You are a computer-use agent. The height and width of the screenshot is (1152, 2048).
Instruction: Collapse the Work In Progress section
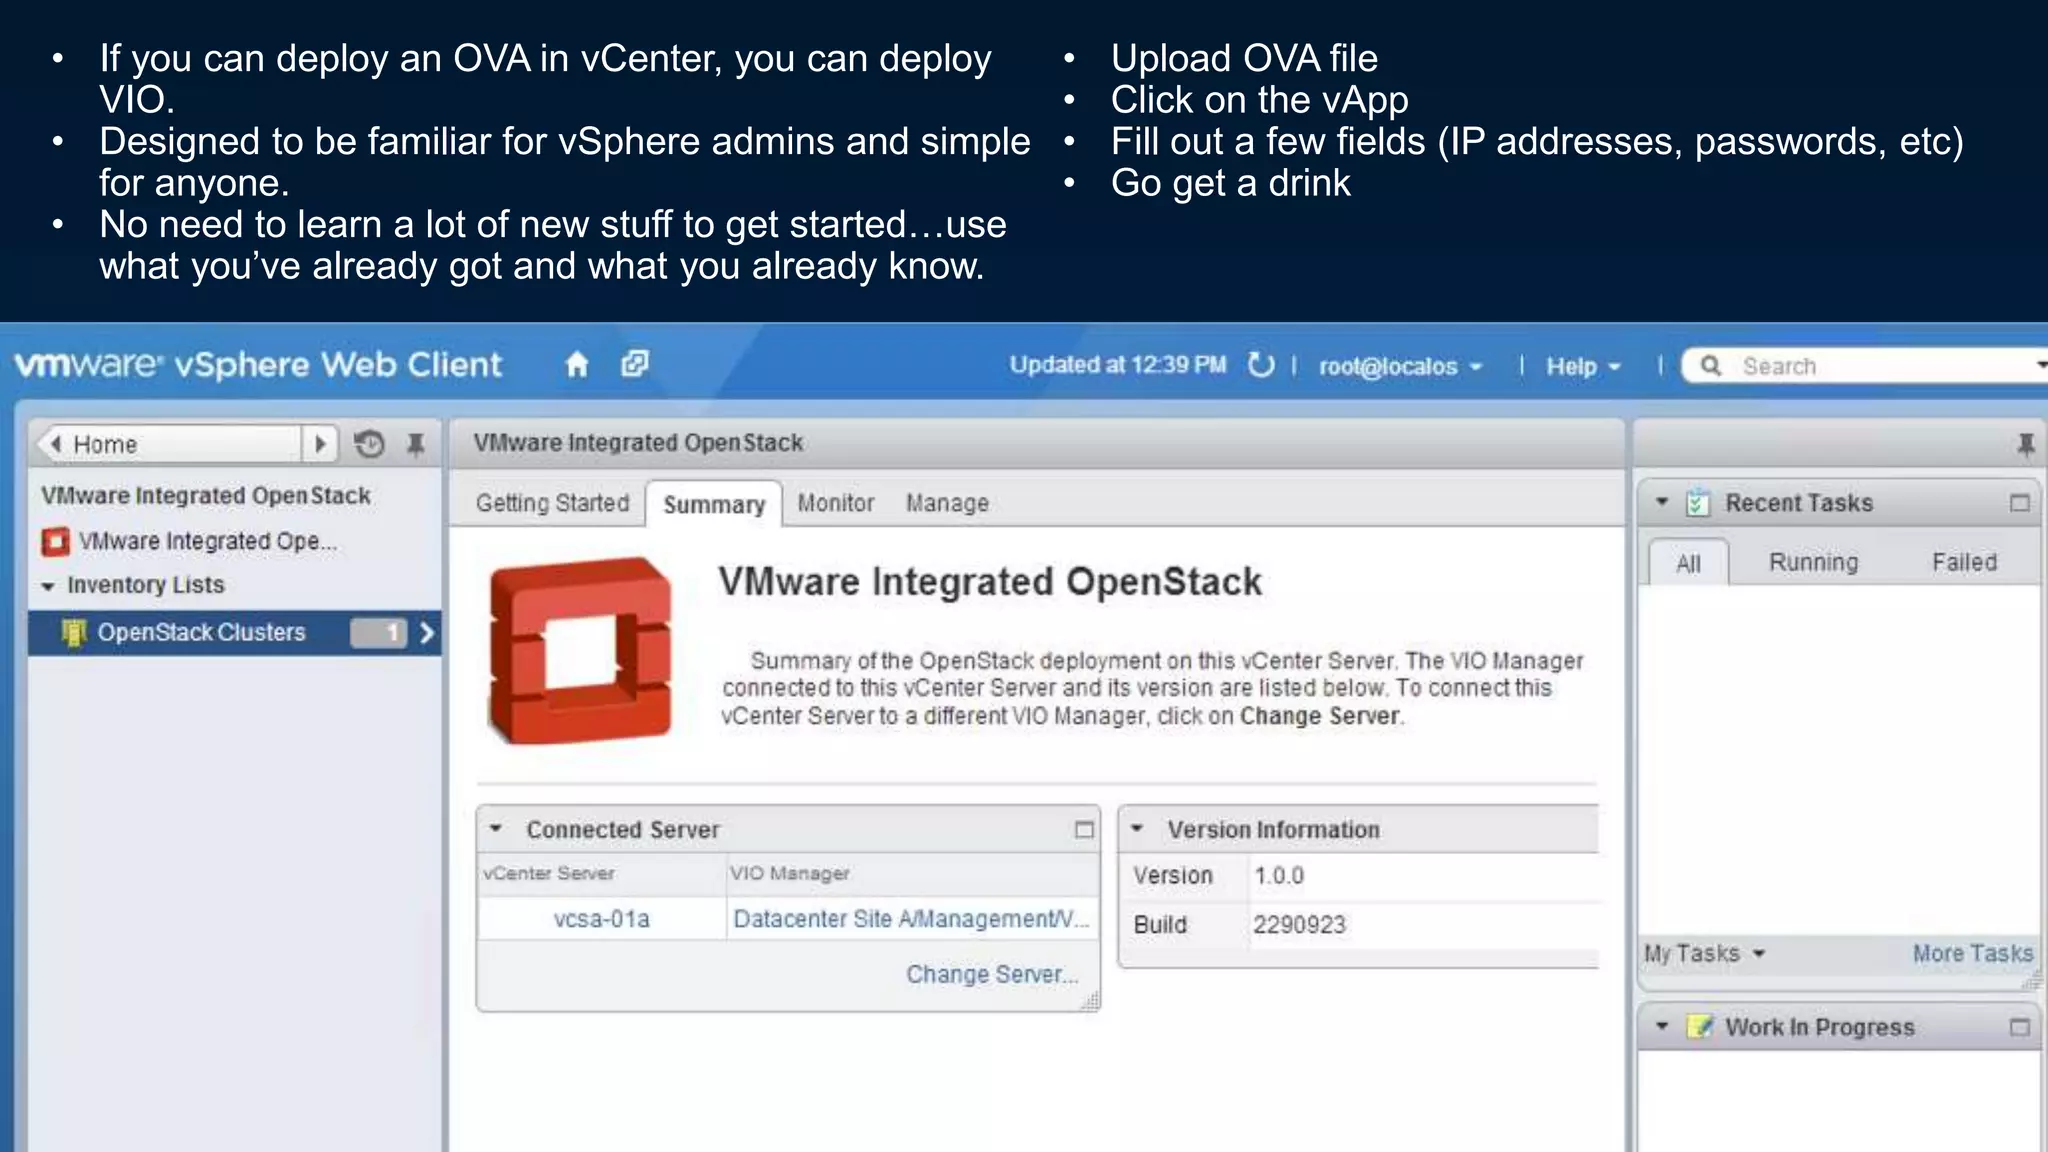(x=1662, y=1026)
